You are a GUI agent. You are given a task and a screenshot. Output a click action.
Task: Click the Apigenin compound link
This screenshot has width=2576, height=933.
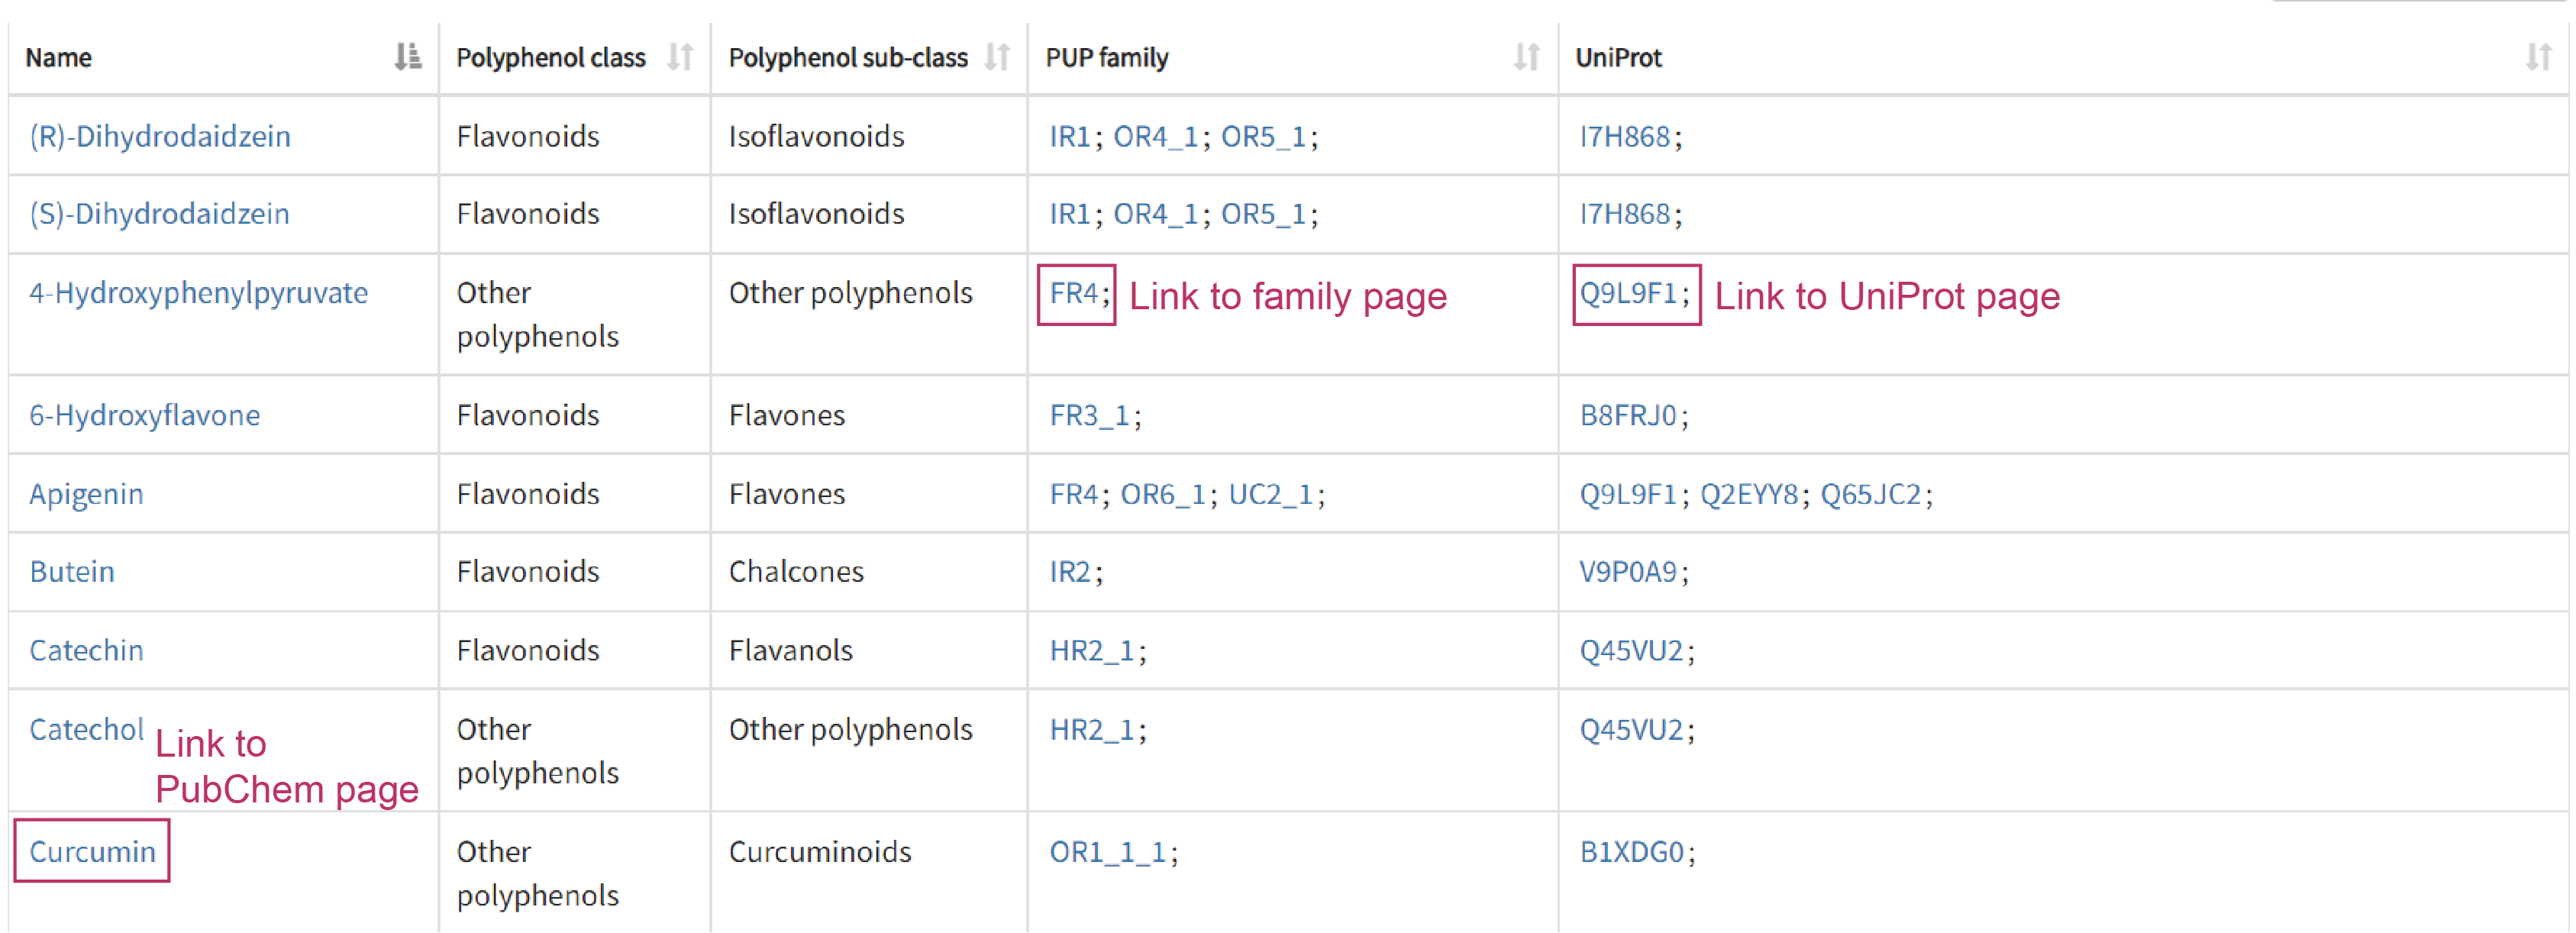pyautogui.click(x=86, y=494)
